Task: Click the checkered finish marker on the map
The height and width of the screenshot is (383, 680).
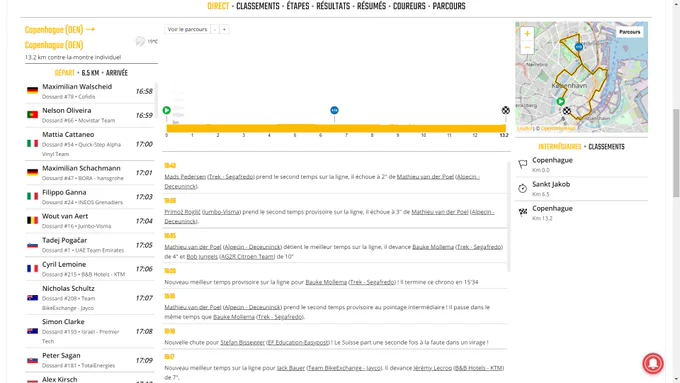Action: pos(567,111)
